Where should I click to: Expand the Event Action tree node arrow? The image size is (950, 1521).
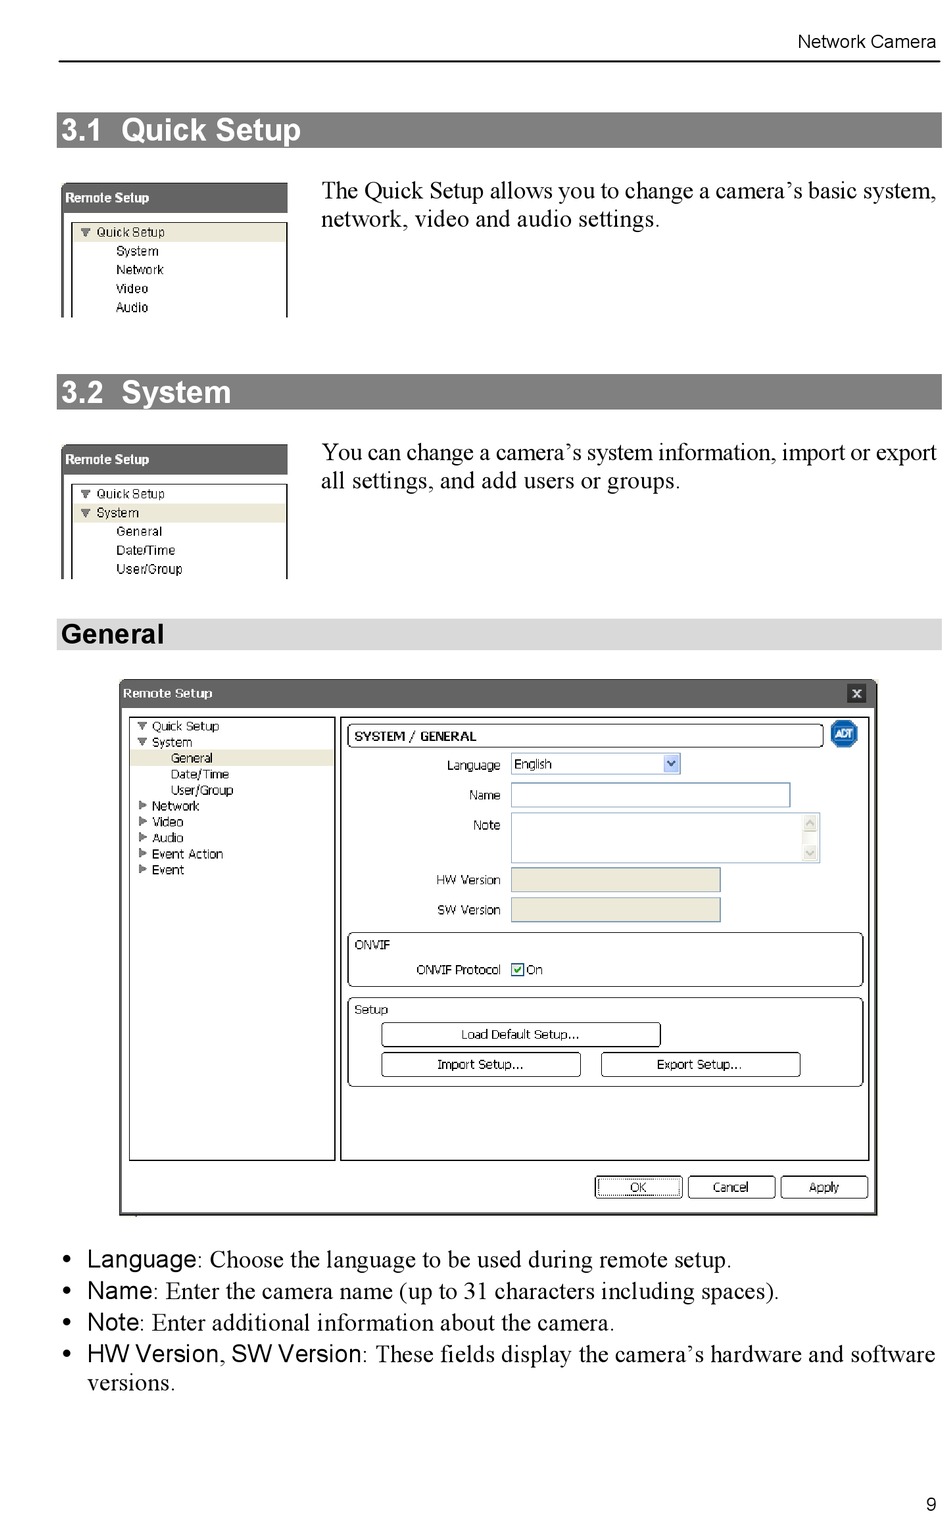pyautogui.click(x=143, y=853)
